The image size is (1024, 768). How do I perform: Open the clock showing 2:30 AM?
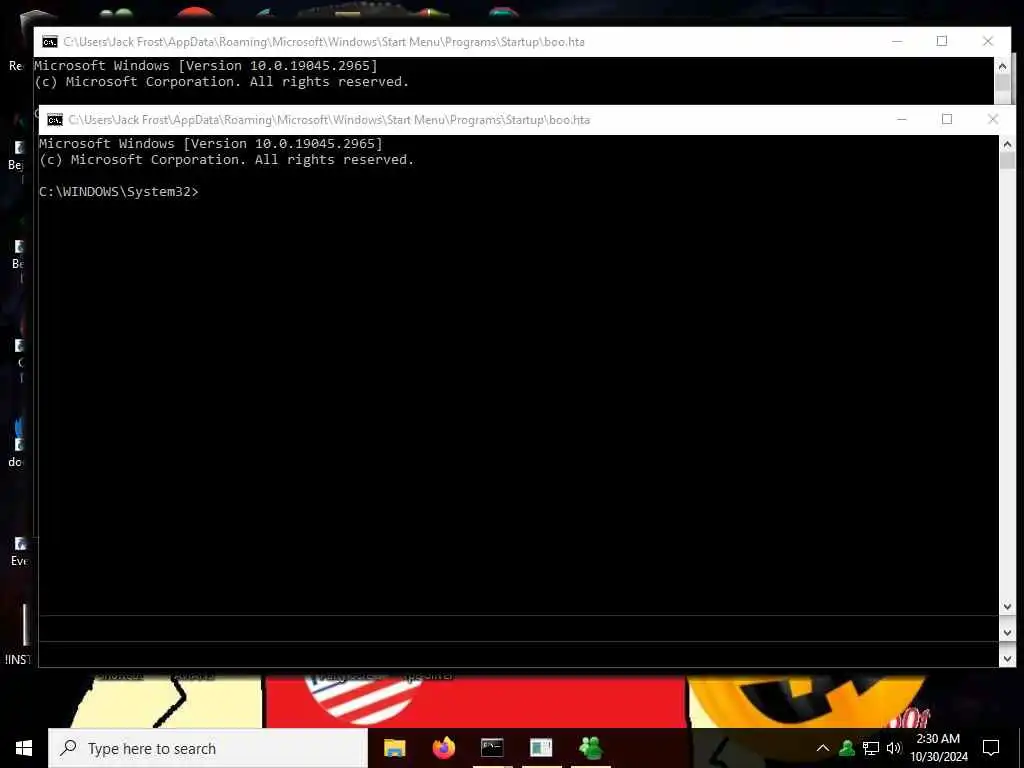938,748
